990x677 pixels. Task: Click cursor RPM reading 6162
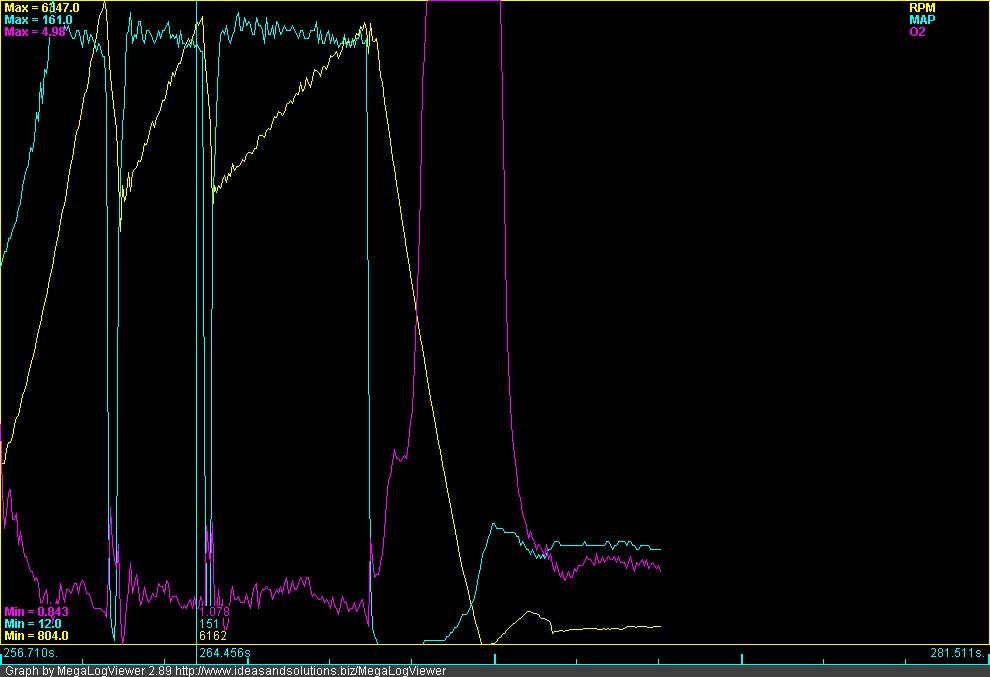pyautogui.click(x=212, y=635)
